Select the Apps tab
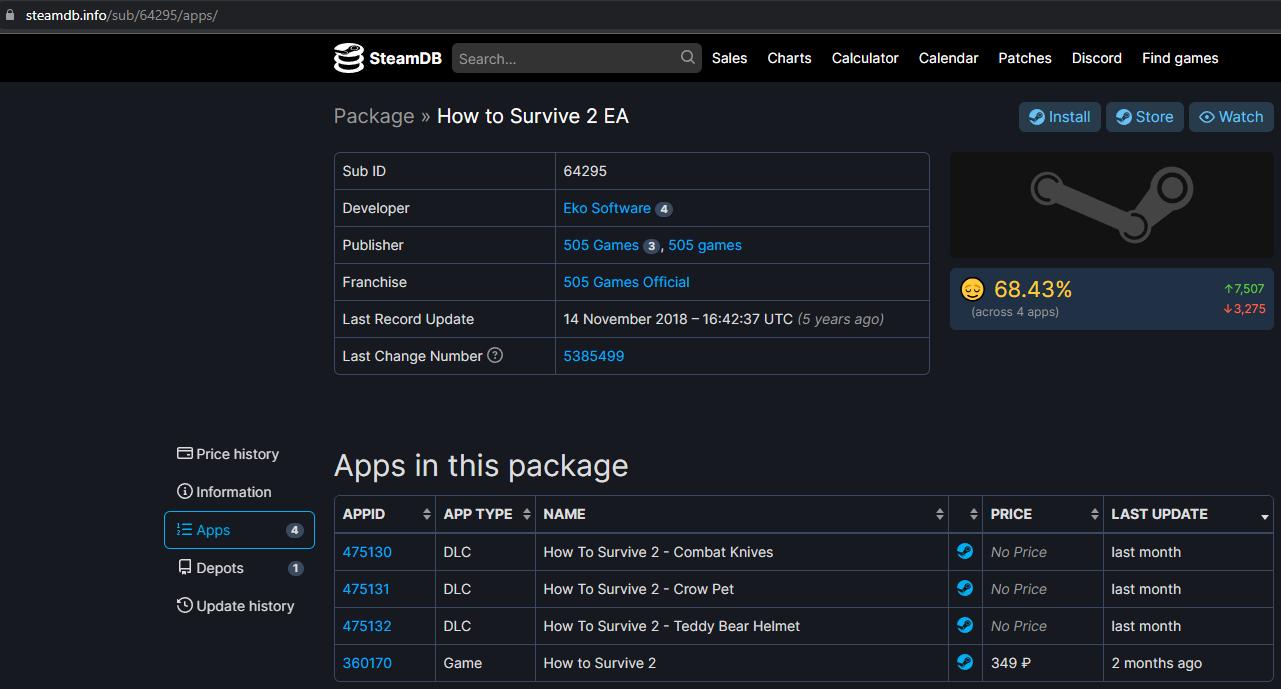1281x689 pixels. (239, 530)
